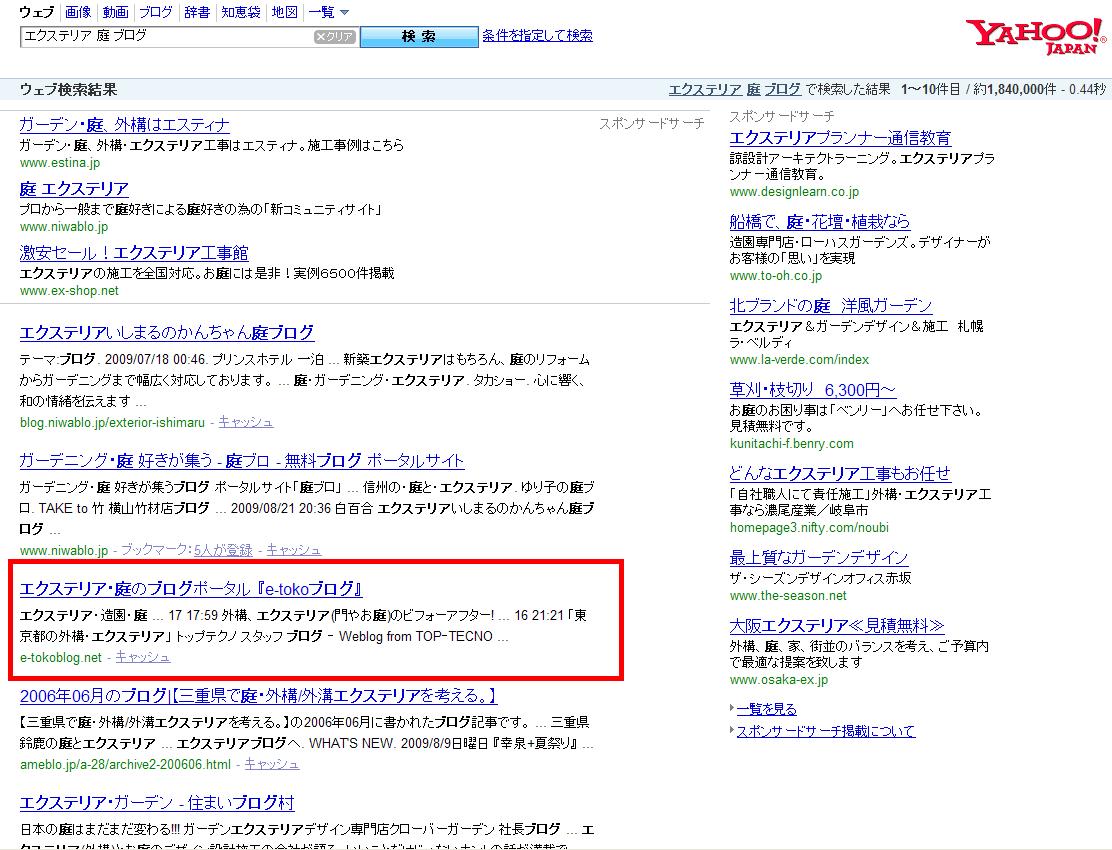Open the 動画 search tab
The height and width of the screenshot is (850, 1112).
pos(115,12)
